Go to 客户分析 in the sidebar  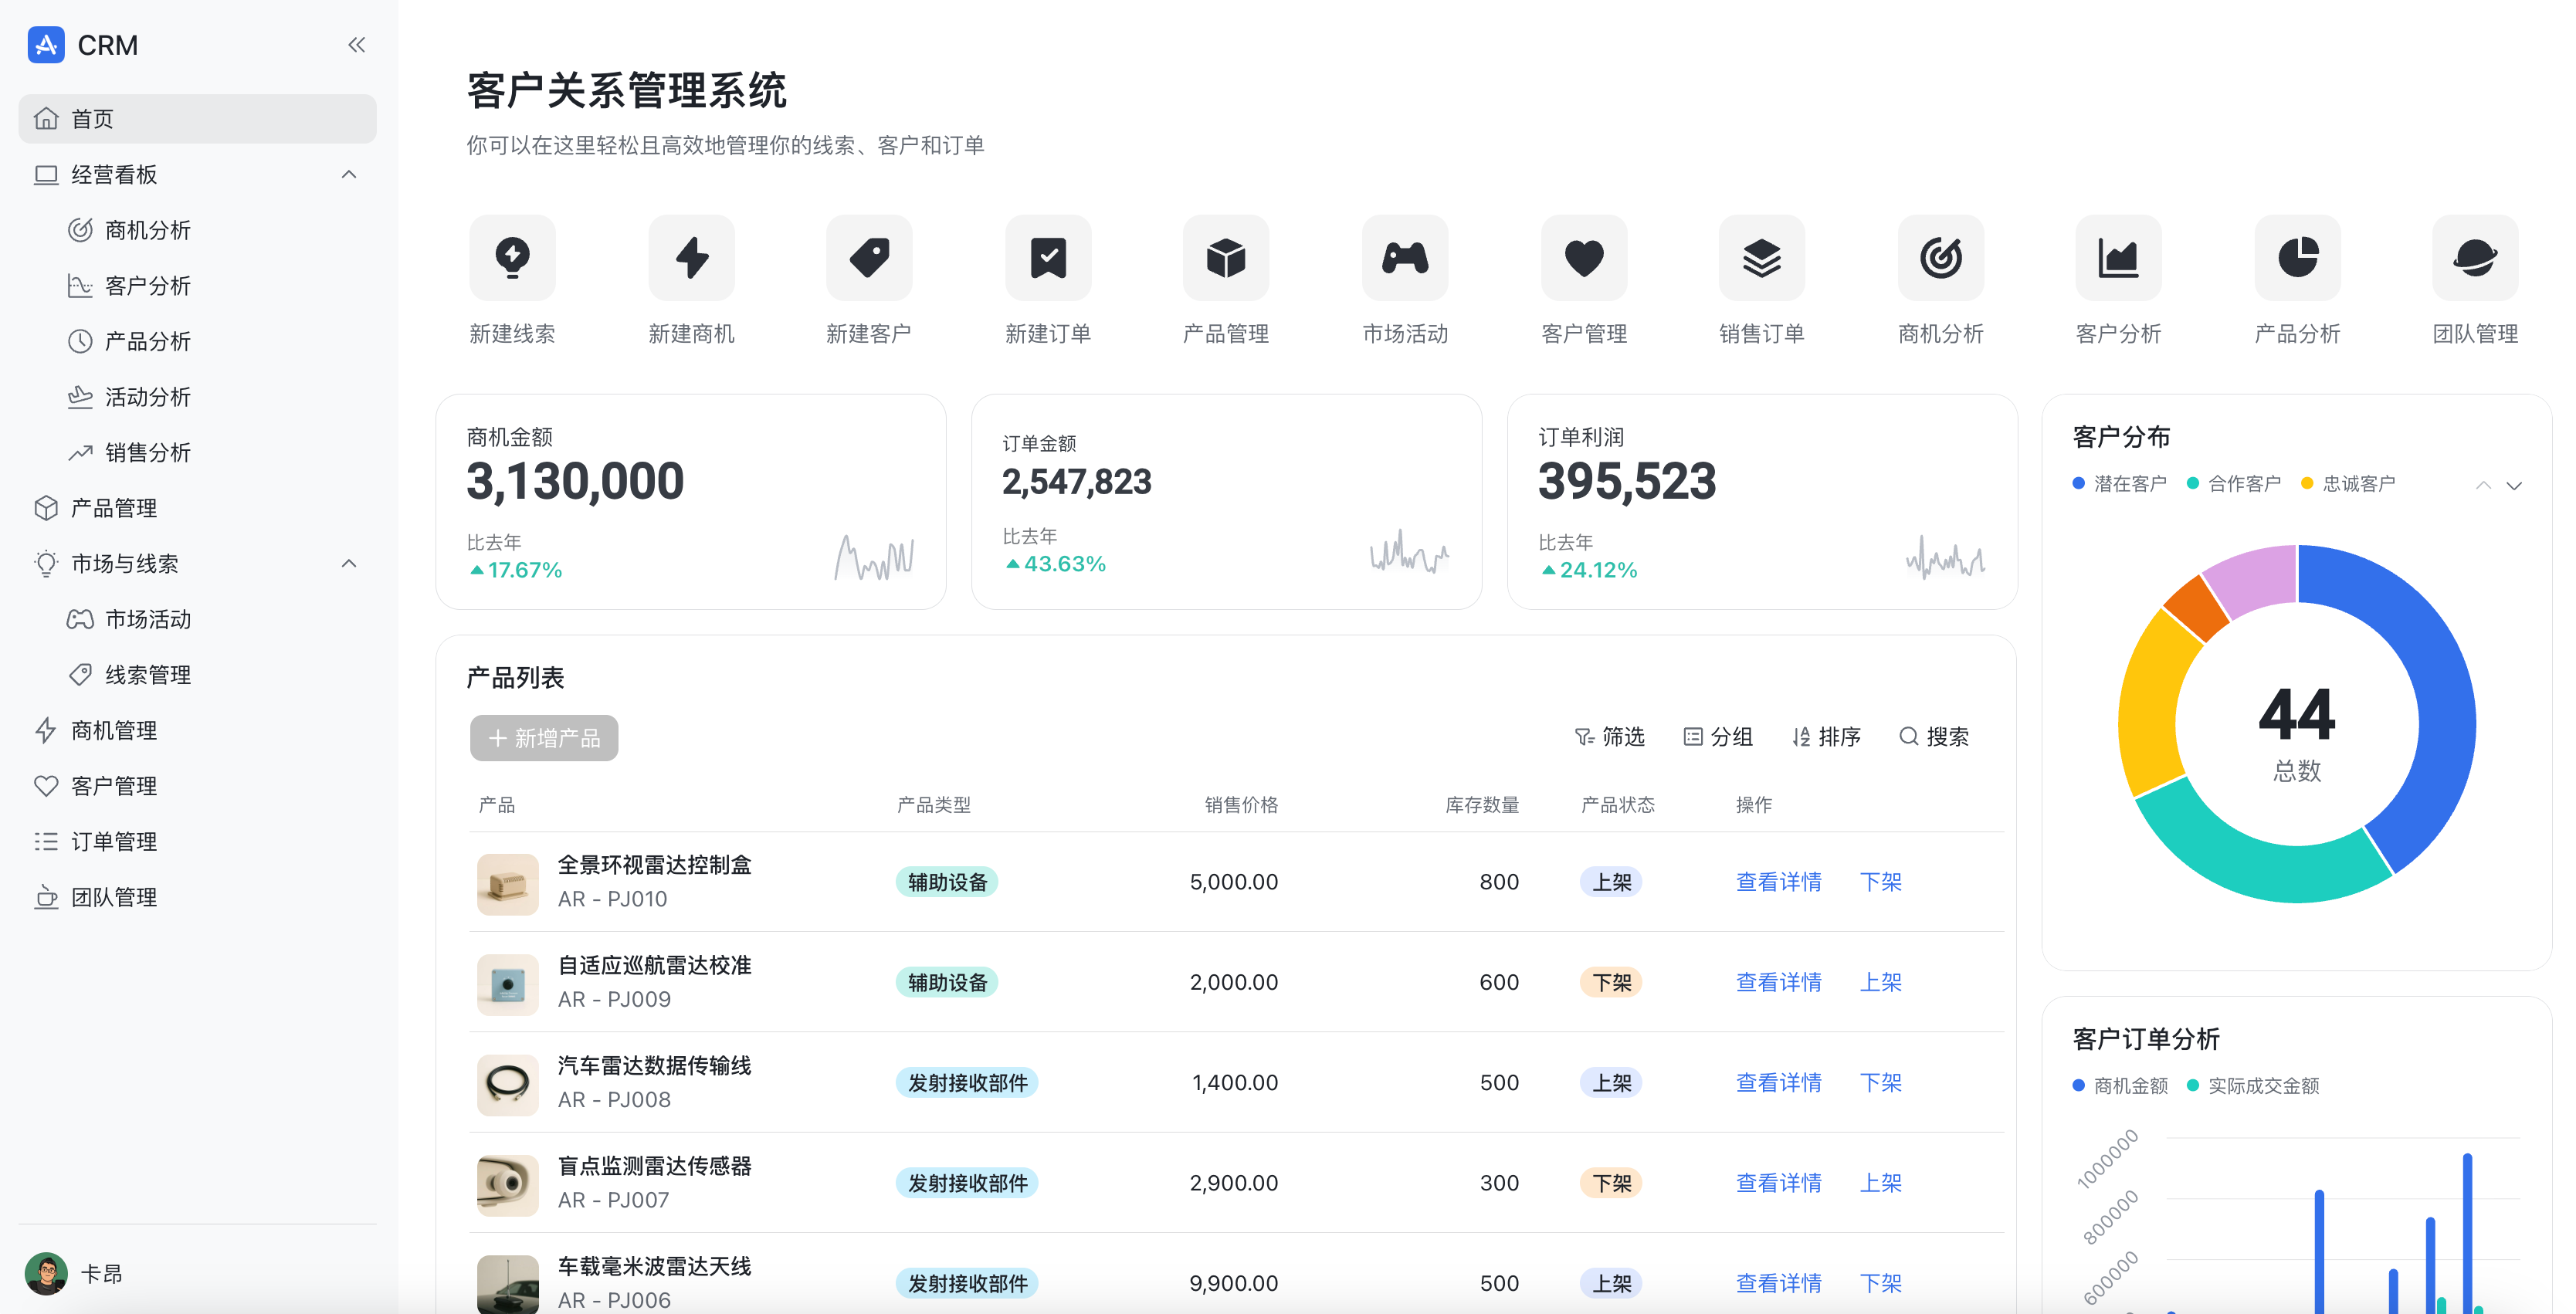[x=148, y=286]
